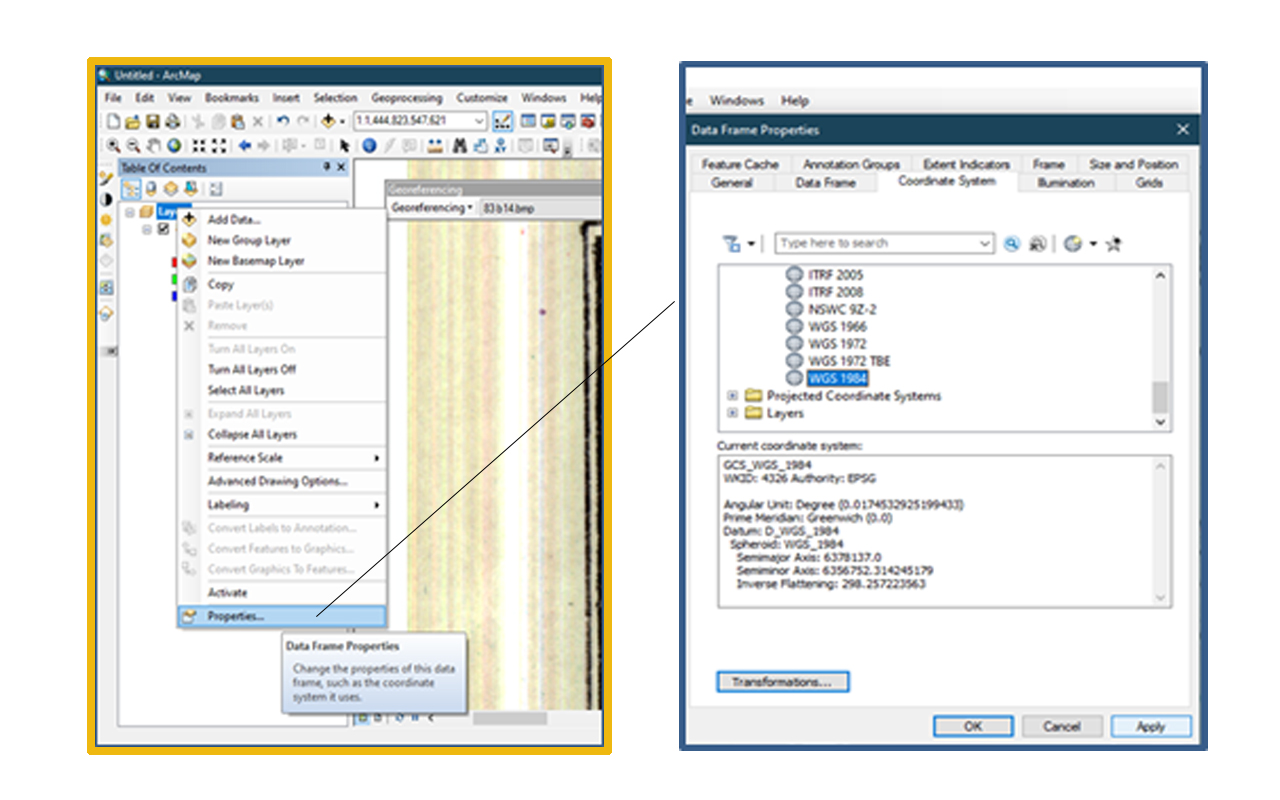
Task: Switch to the Data Frame tab
Action: (825, 183)
